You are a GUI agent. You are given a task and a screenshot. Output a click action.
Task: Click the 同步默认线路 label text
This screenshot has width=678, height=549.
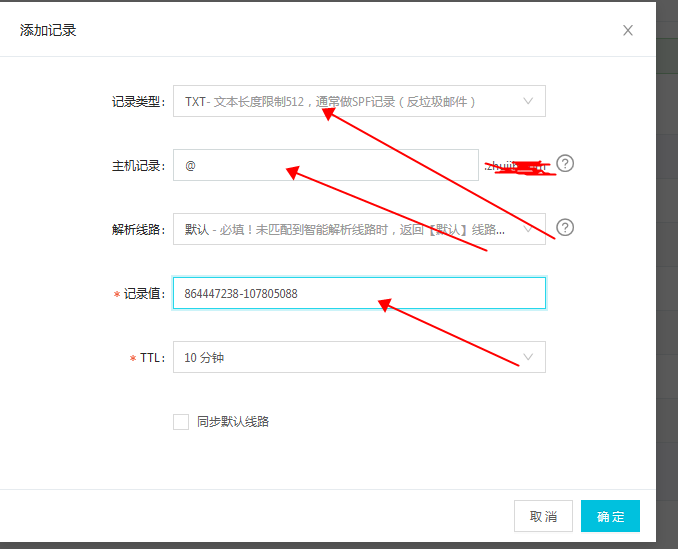[233, 422]
